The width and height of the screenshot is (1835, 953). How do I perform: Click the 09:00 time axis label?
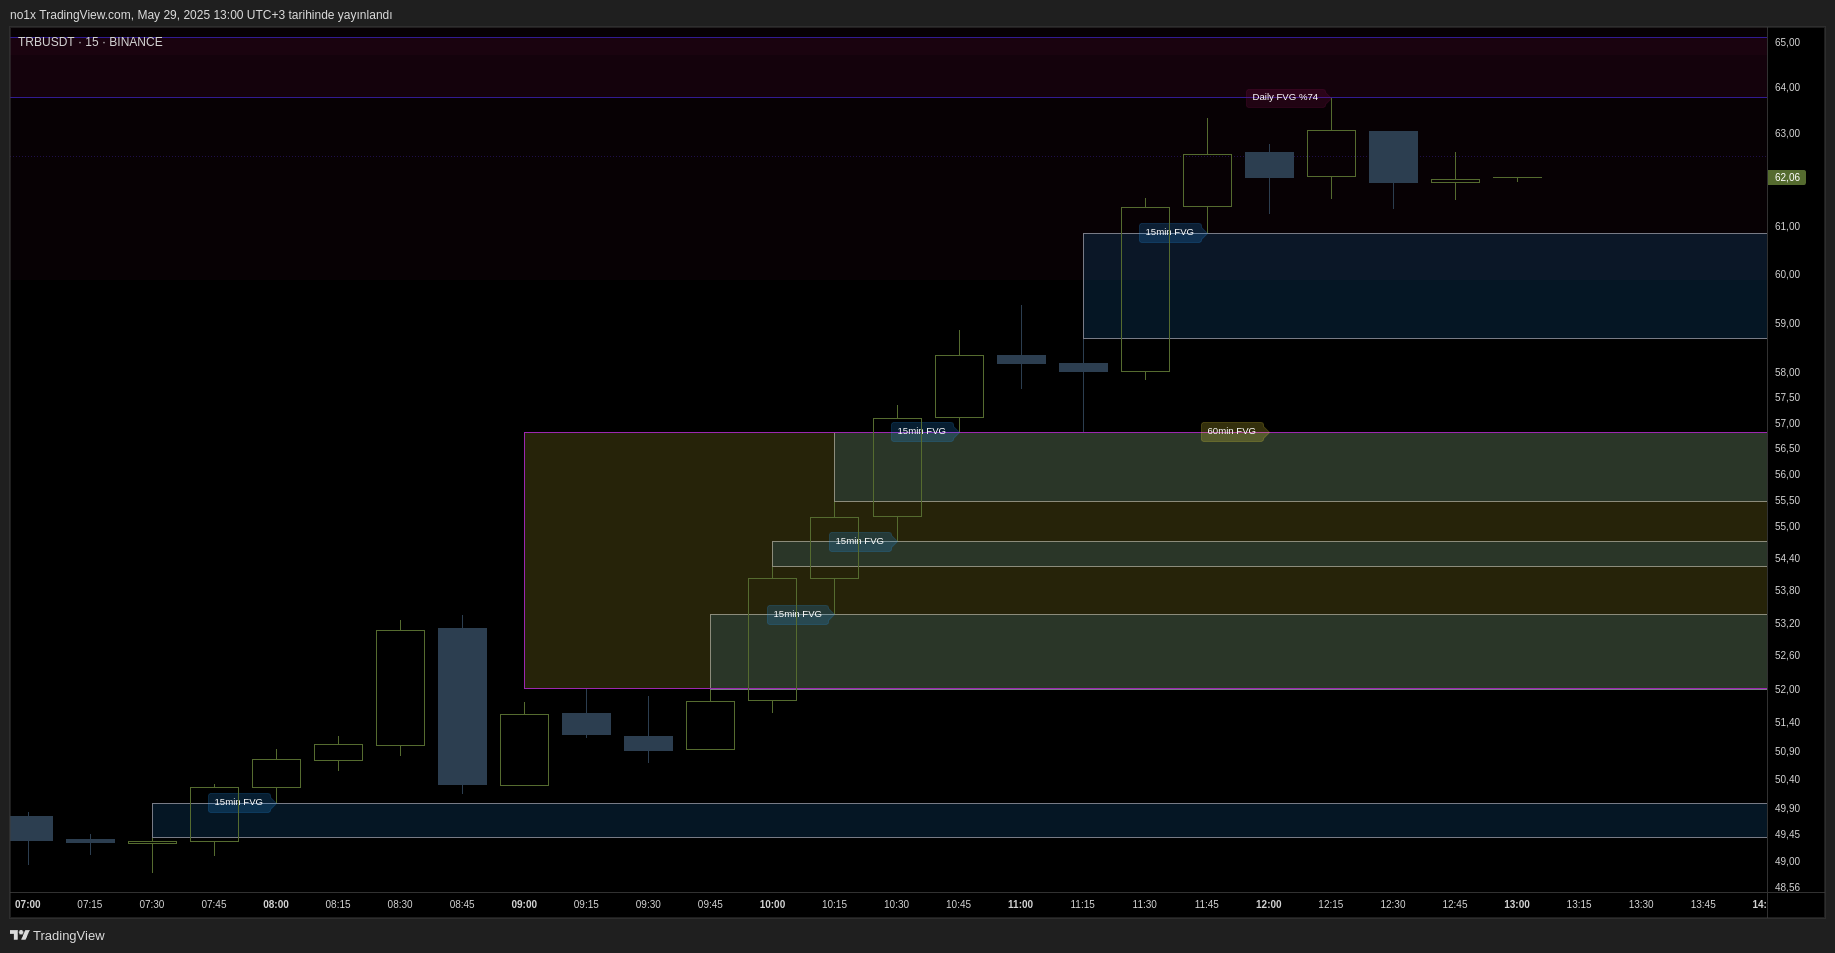click(x=524, y=904)
